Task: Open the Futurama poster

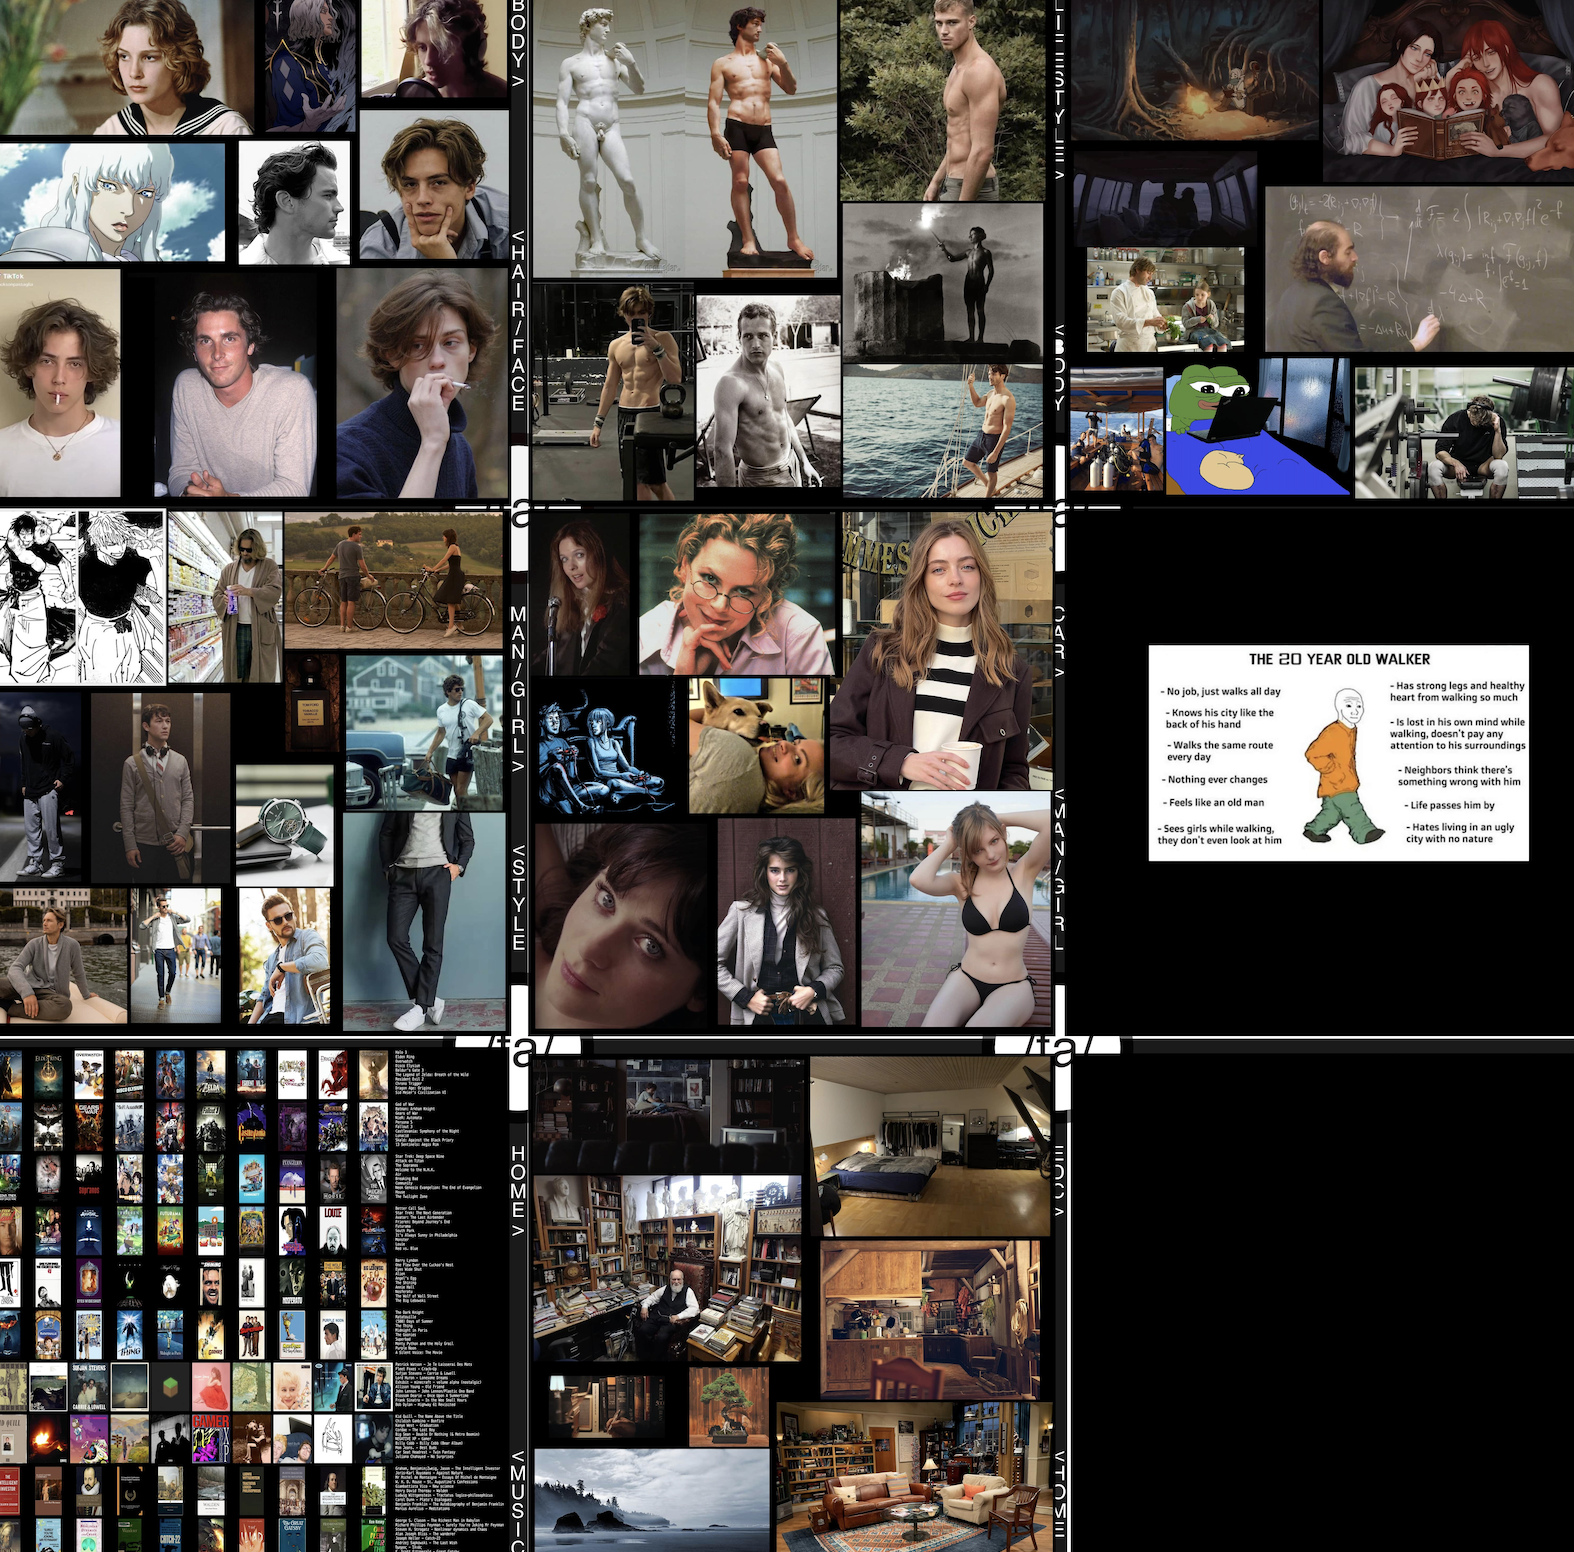Action: click(170, 1231)
